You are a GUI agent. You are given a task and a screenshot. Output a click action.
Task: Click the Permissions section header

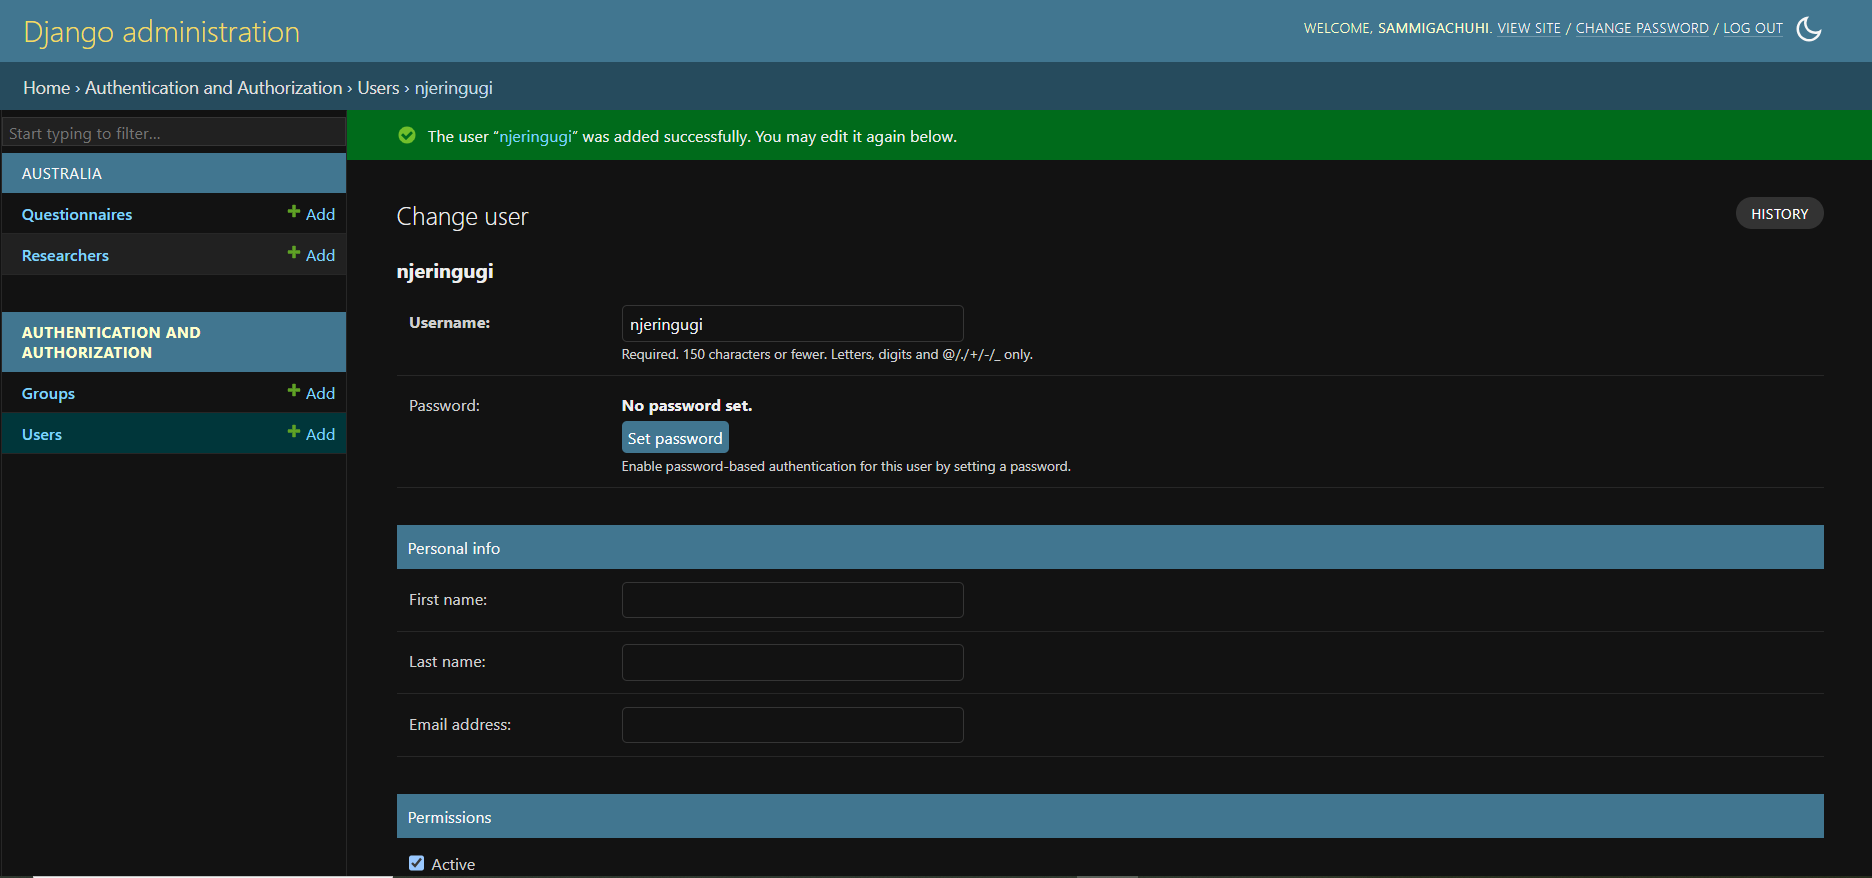(x=1110, y=816)
